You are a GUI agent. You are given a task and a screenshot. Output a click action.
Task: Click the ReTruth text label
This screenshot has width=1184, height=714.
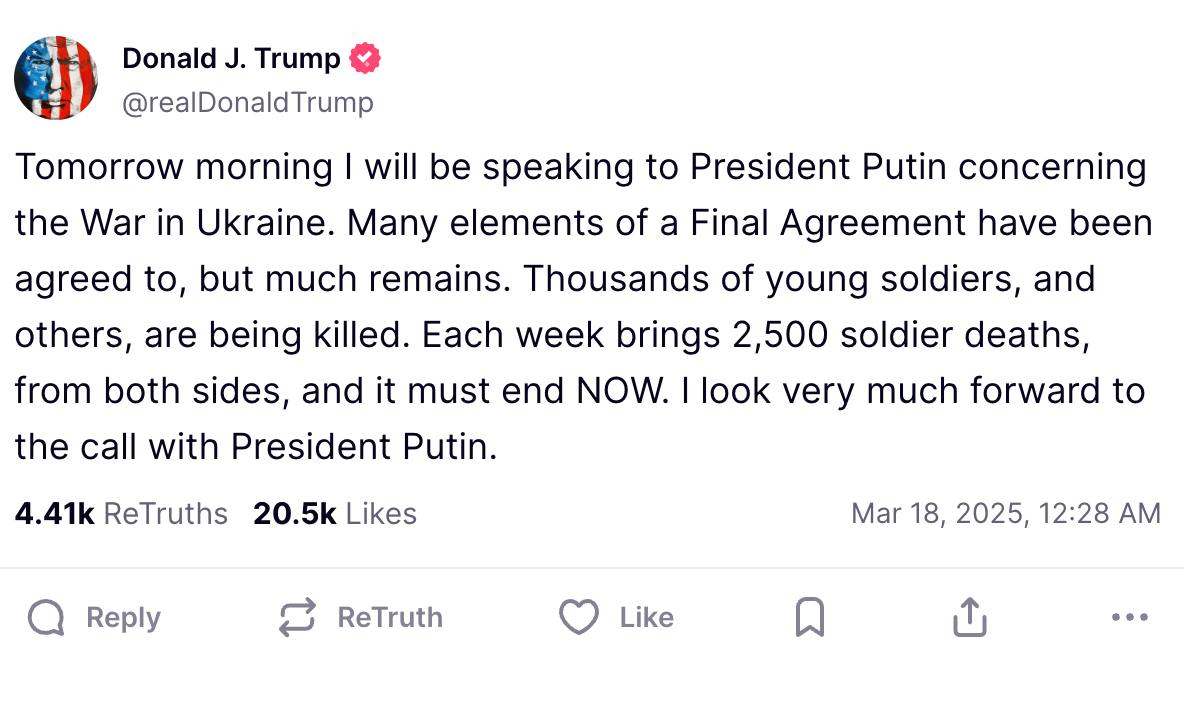tap(390, 618)
